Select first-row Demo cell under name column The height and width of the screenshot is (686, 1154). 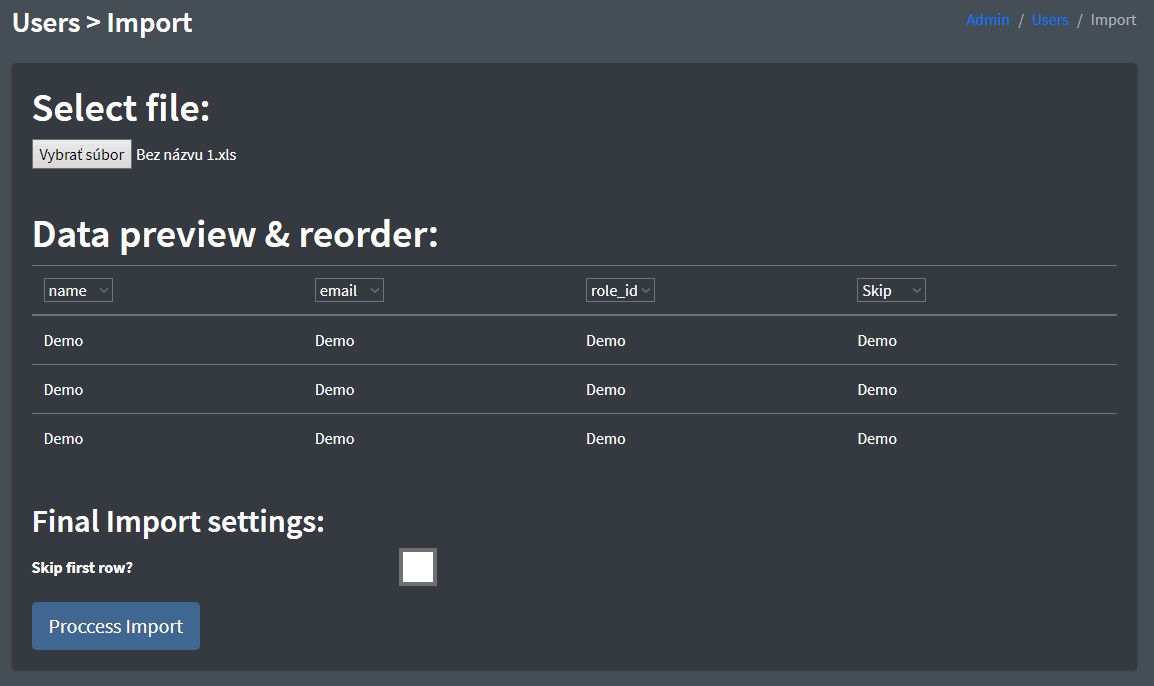[64, 341]
